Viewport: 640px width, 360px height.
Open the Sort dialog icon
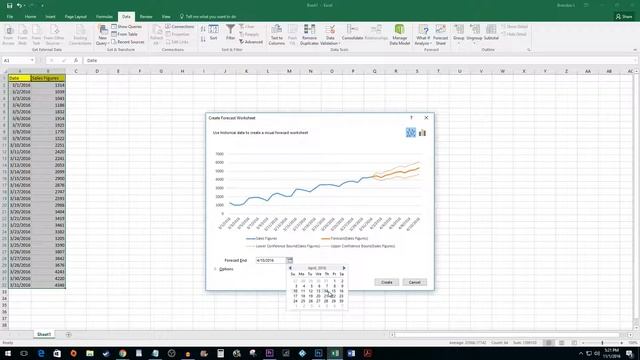(213, 32)
